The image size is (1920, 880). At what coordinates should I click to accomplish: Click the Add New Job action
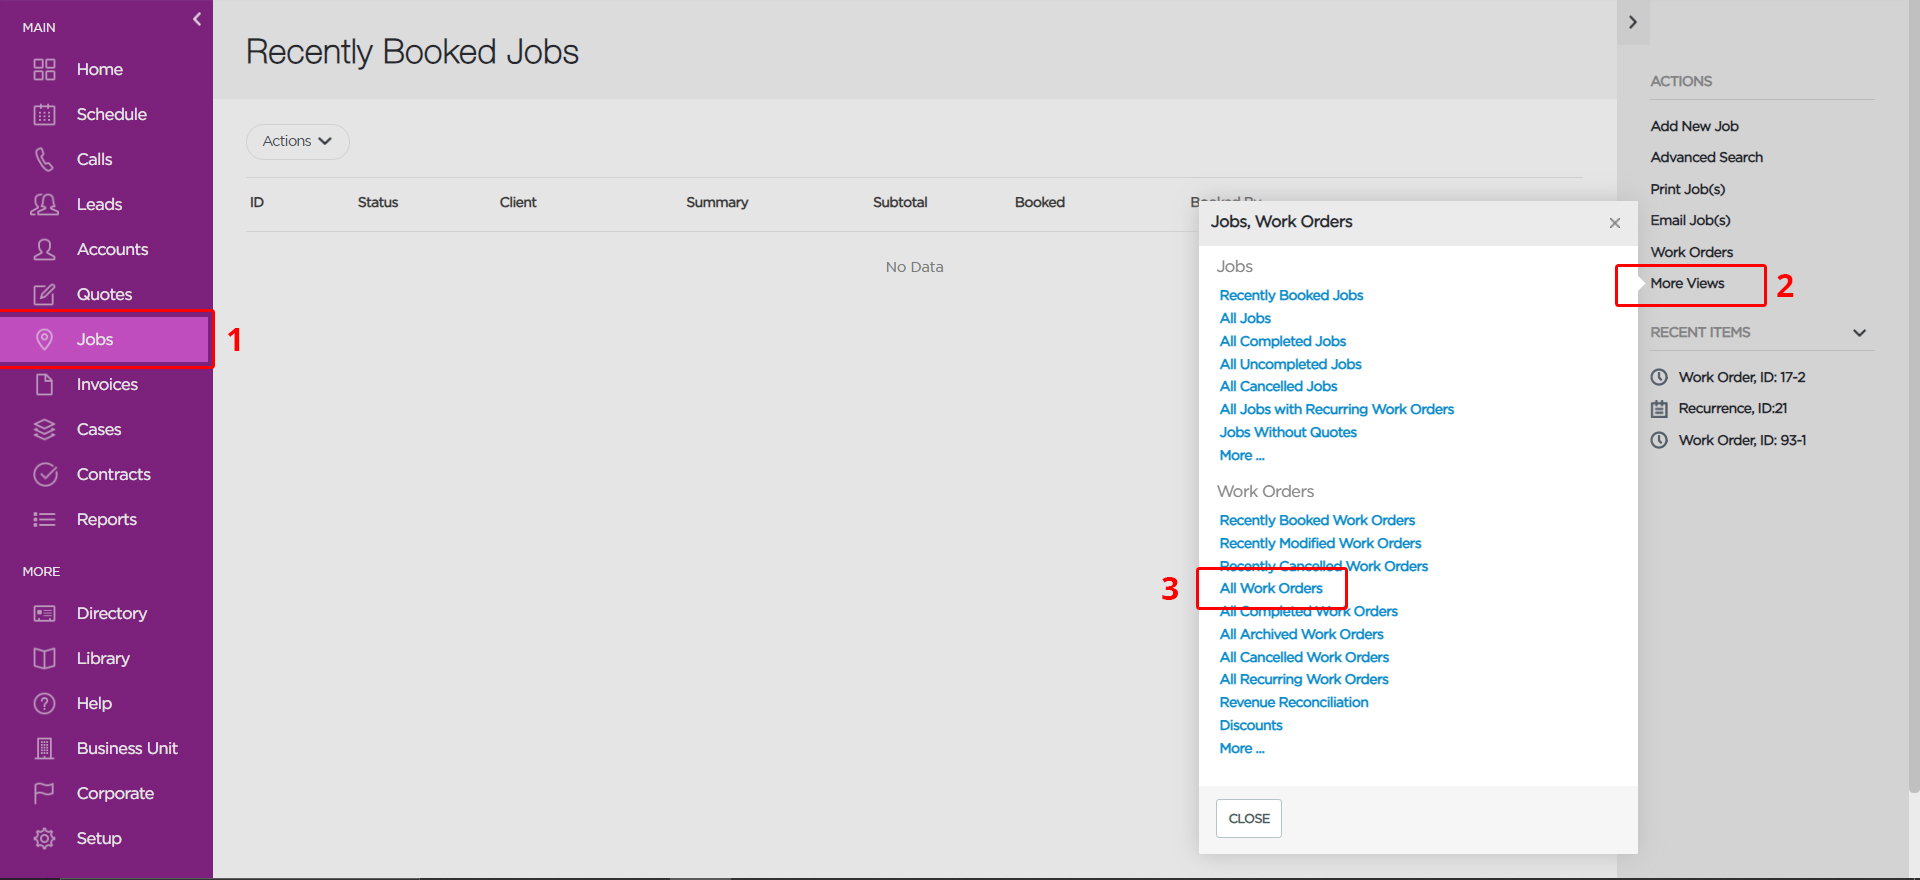[1694, 126]
